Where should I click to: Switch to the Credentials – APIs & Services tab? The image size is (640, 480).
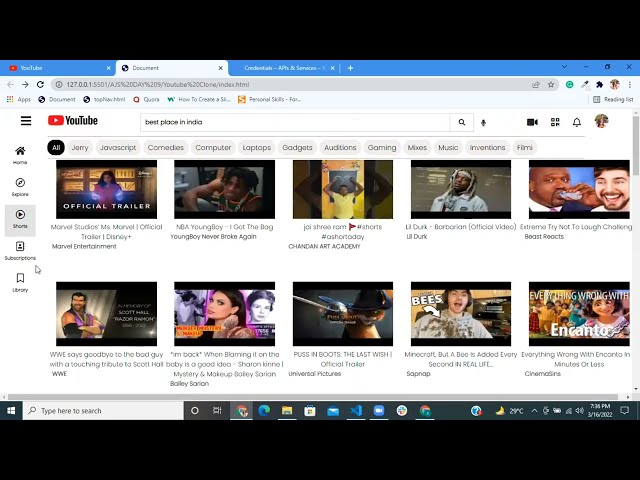point(282,68)
